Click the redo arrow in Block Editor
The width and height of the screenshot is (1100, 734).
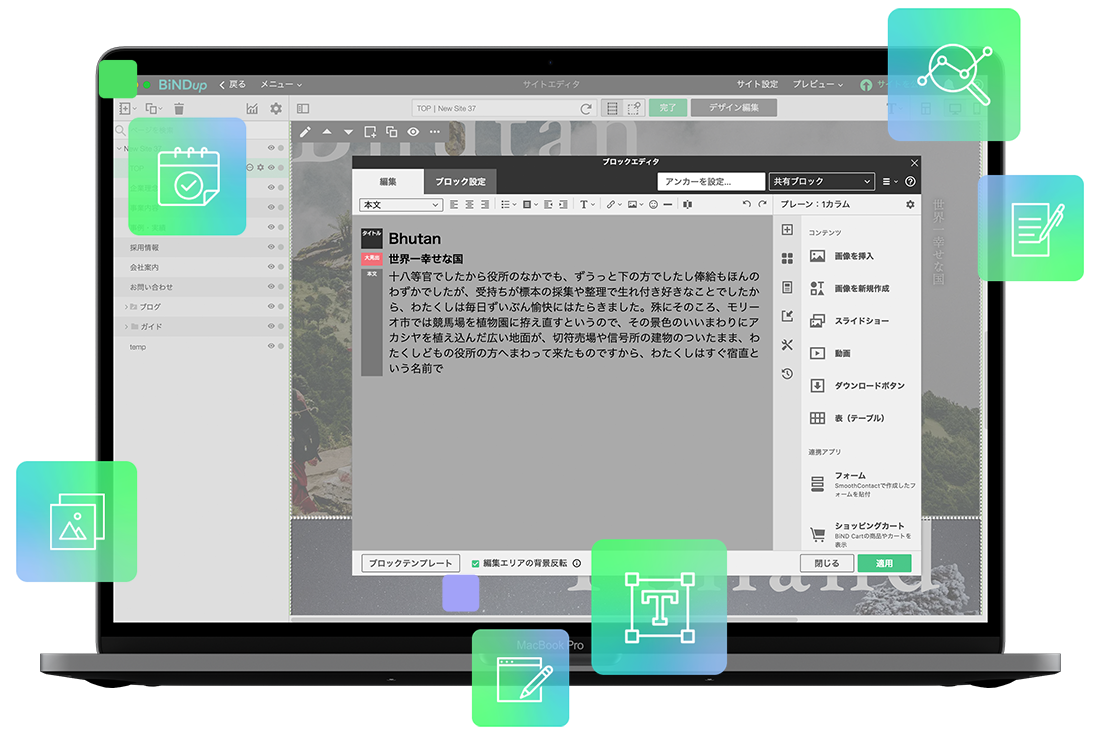(x=762, y=204)
